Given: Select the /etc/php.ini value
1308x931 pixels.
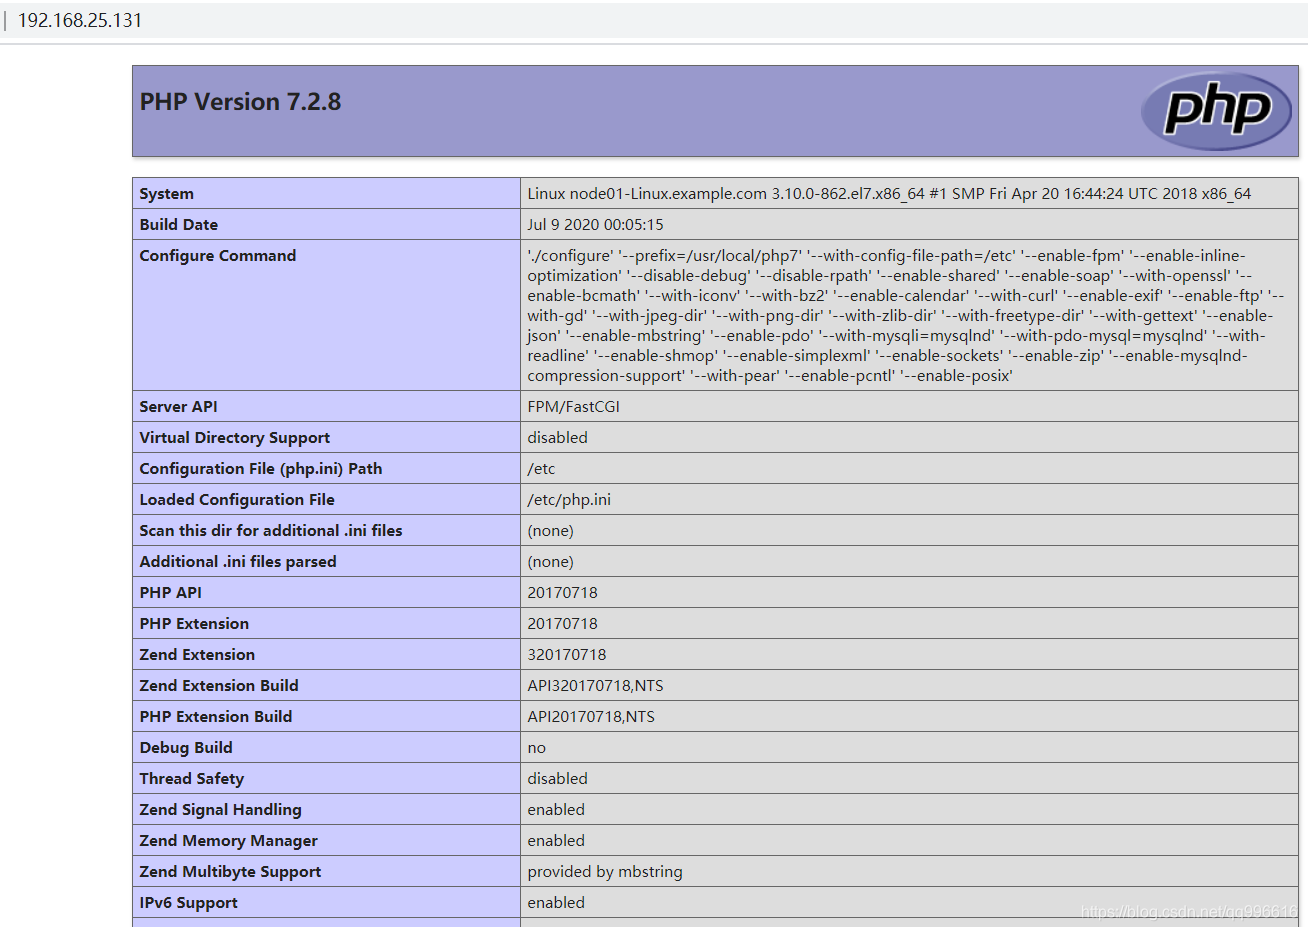Looking at the screenshot, I should point(569,500).
